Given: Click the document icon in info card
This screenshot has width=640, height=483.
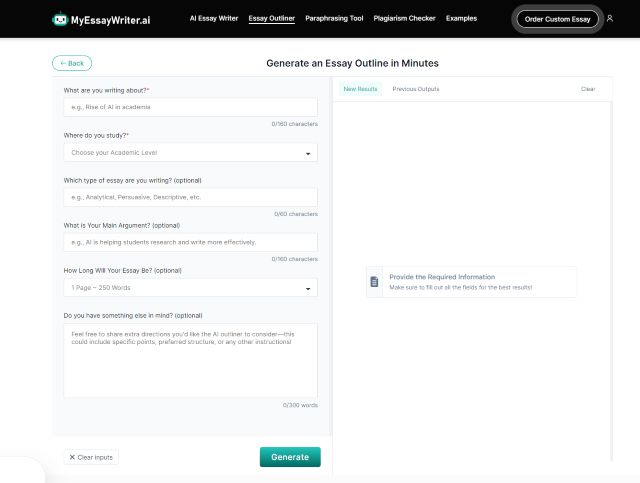Looking at the screenshot, I should click(x=374, y=282).
